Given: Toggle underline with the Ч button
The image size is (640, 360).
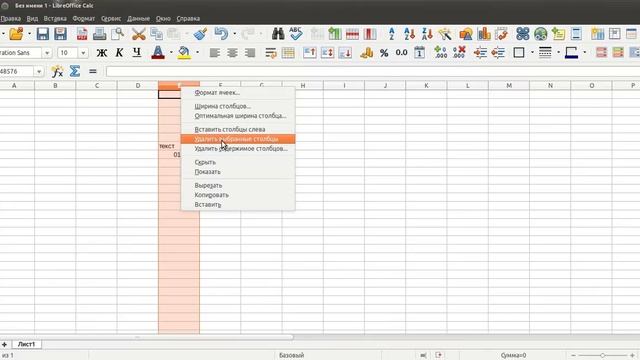Looking at the screenshot, I should click(x=137, y=53).
